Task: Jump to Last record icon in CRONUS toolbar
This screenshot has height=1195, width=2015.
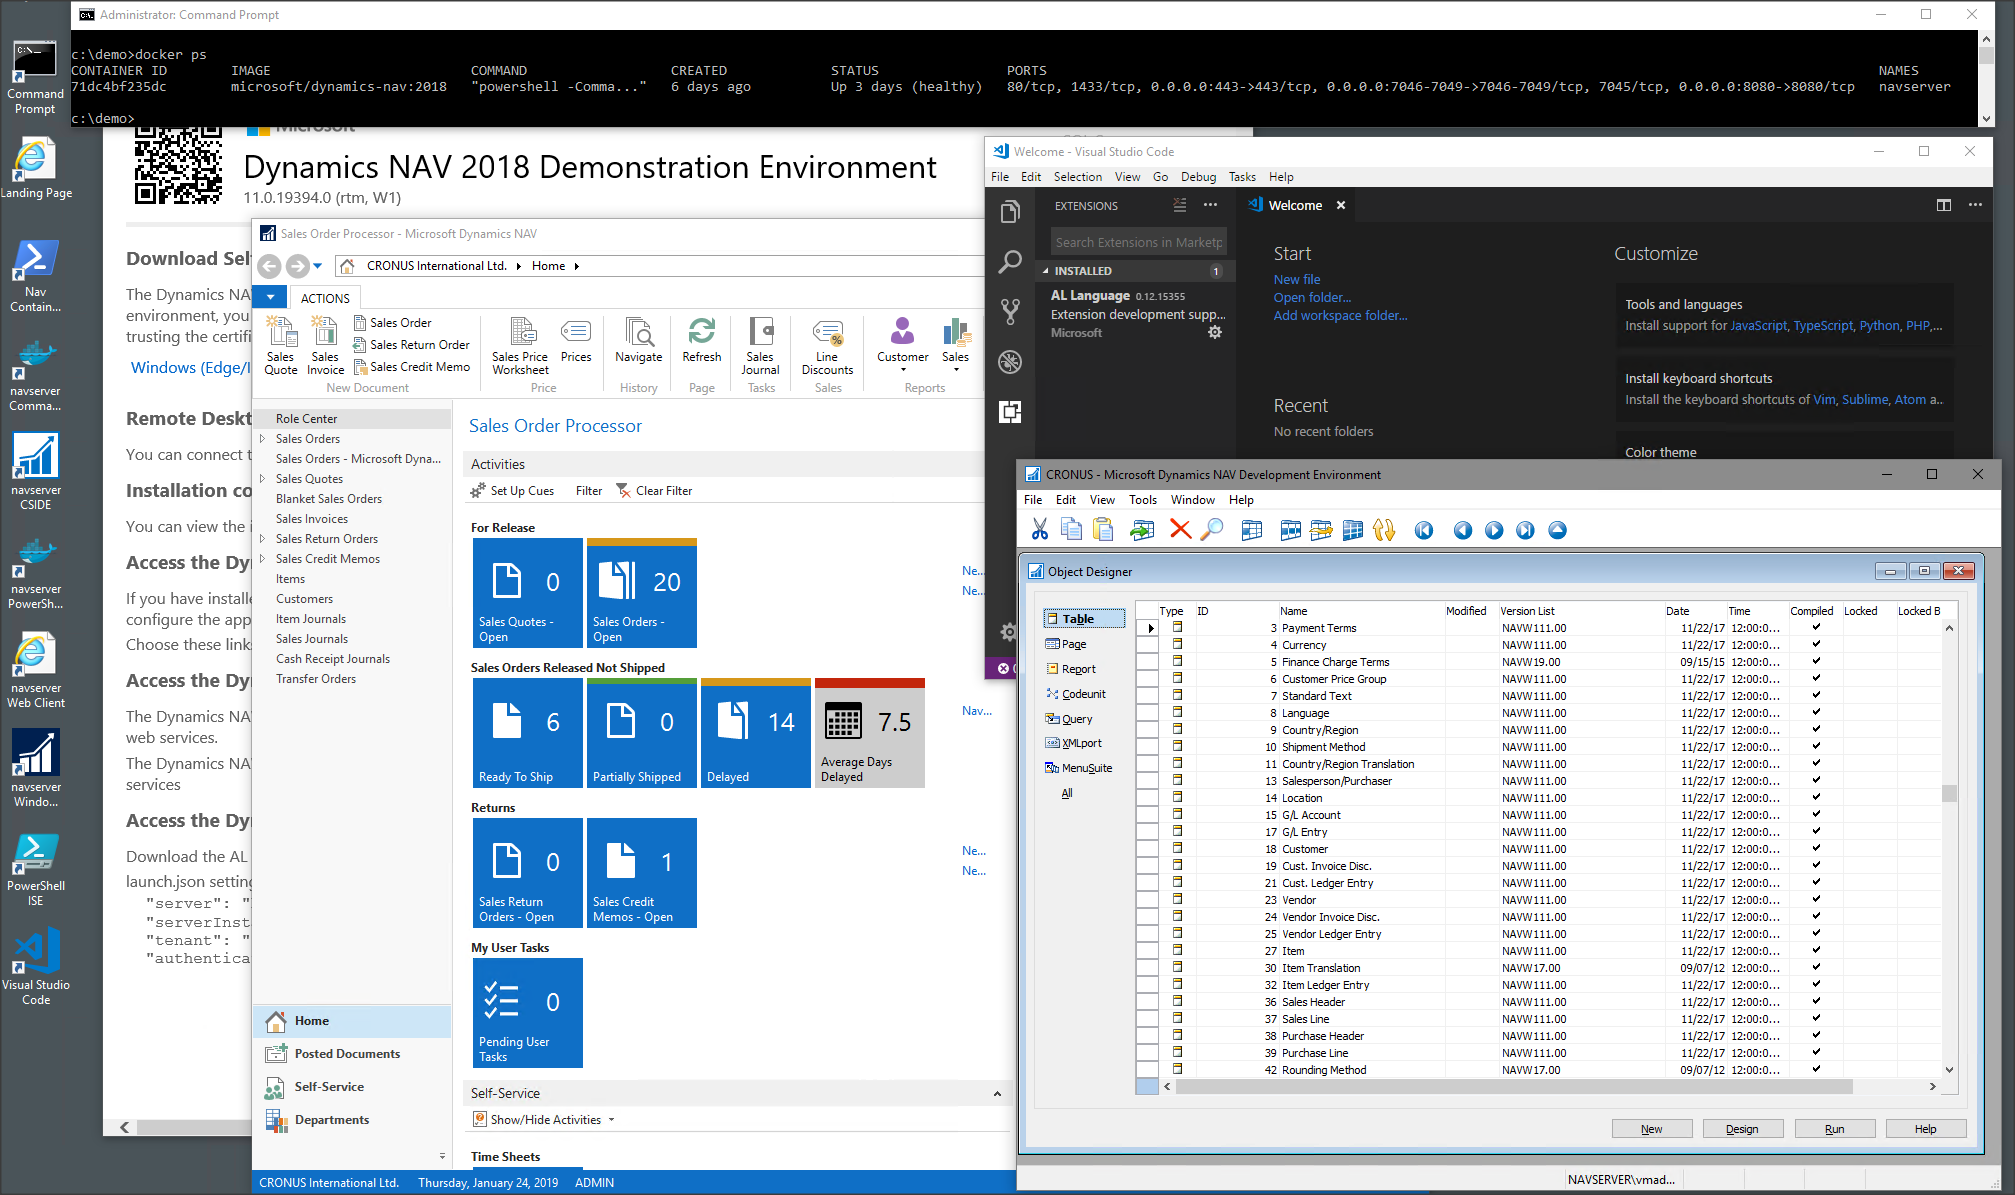Action: pos(1525,530)
